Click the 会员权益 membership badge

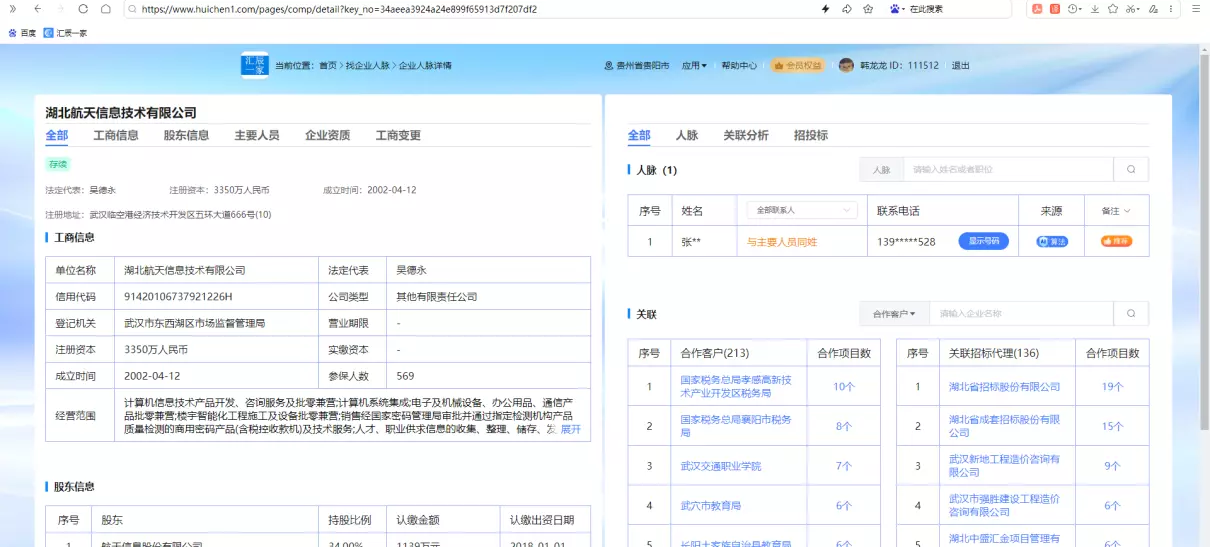(x=797, y=65)
